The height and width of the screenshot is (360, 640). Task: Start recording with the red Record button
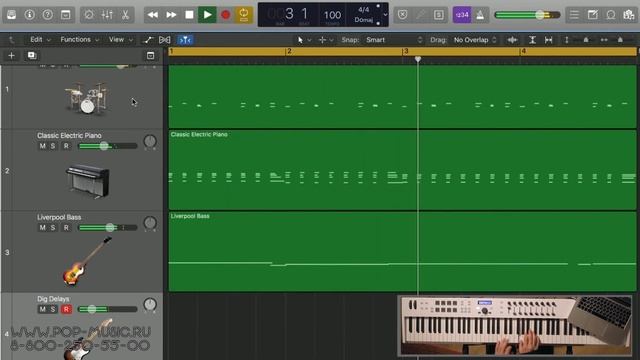tap(225, 15)
